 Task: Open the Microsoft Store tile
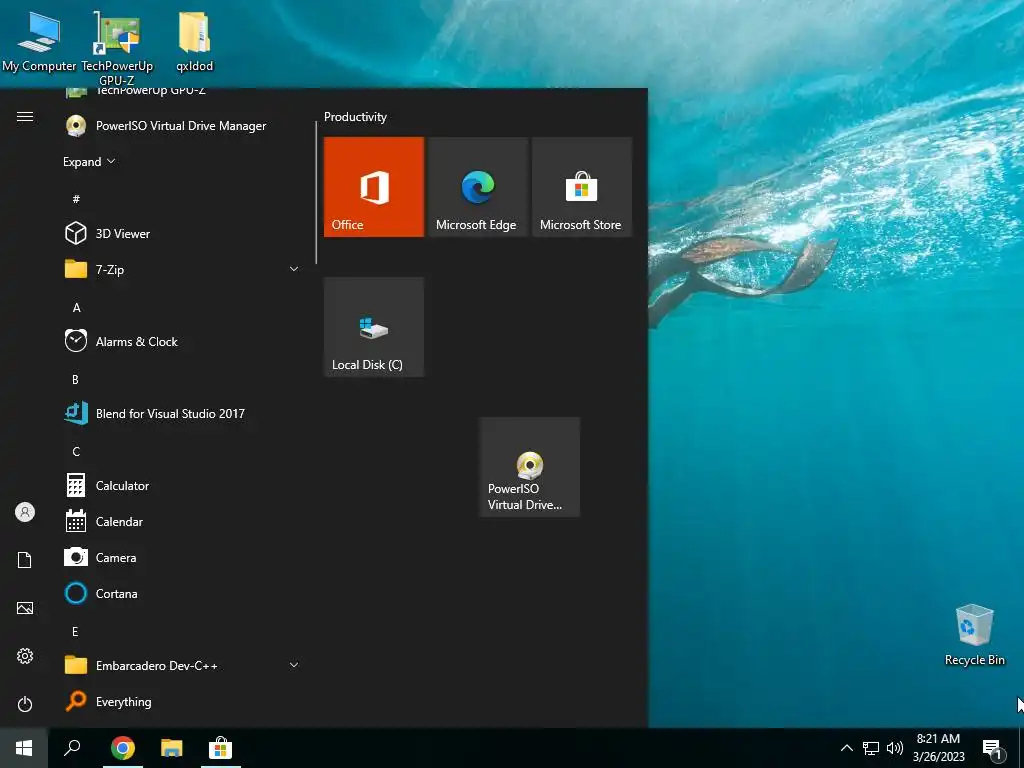pos(582,187)
